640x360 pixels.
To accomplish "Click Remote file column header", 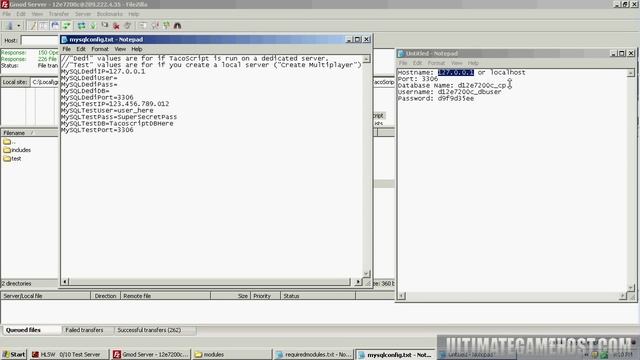I will (165, 296).
